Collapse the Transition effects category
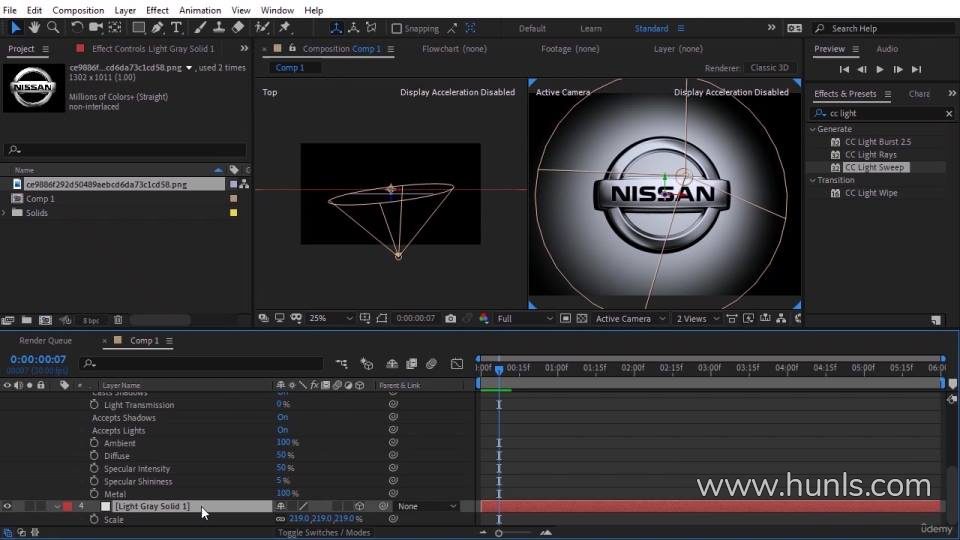The width and height of the screenshot is (960, 540). click(x=813, y=180)
